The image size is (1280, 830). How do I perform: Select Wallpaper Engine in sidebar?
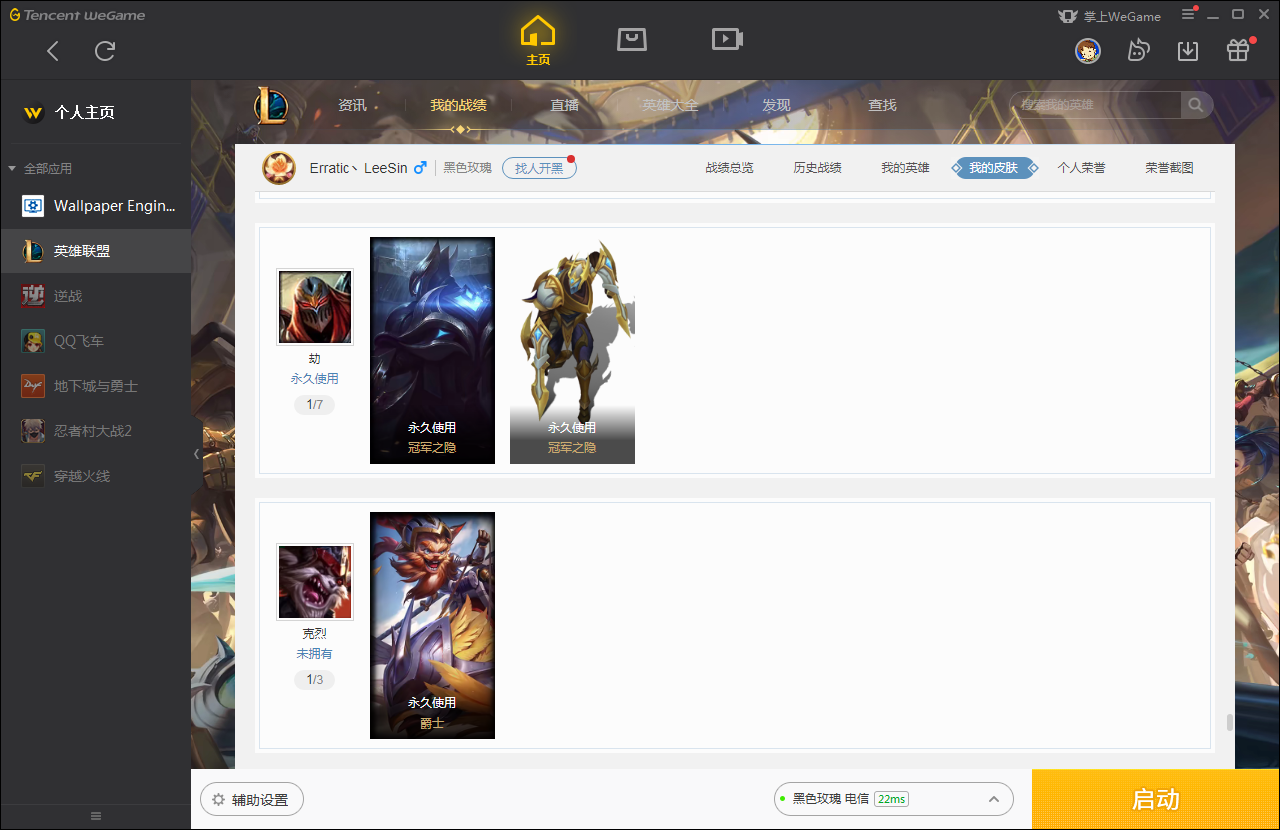pos(95,206)
